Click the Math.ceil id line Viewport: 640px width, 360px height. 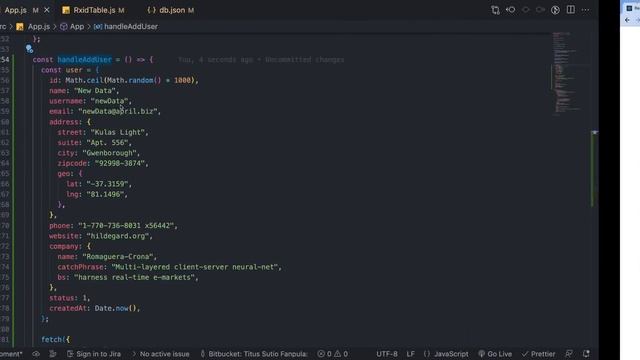pyautogui.click(x=124, y=80)
